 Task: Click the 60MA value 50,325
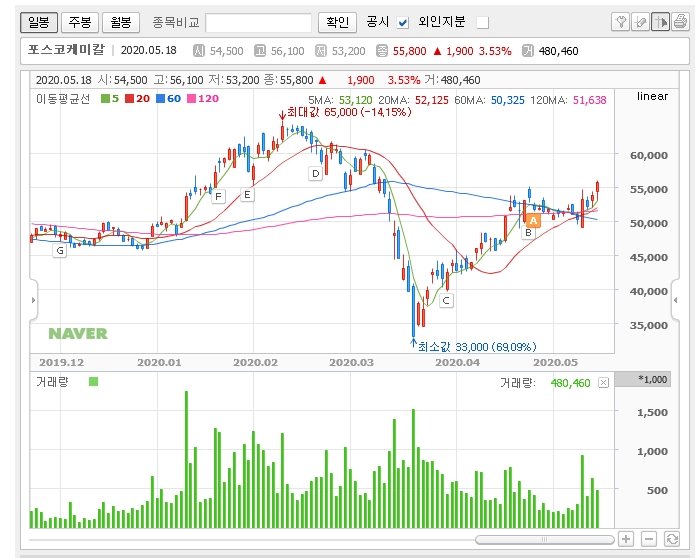508,100
